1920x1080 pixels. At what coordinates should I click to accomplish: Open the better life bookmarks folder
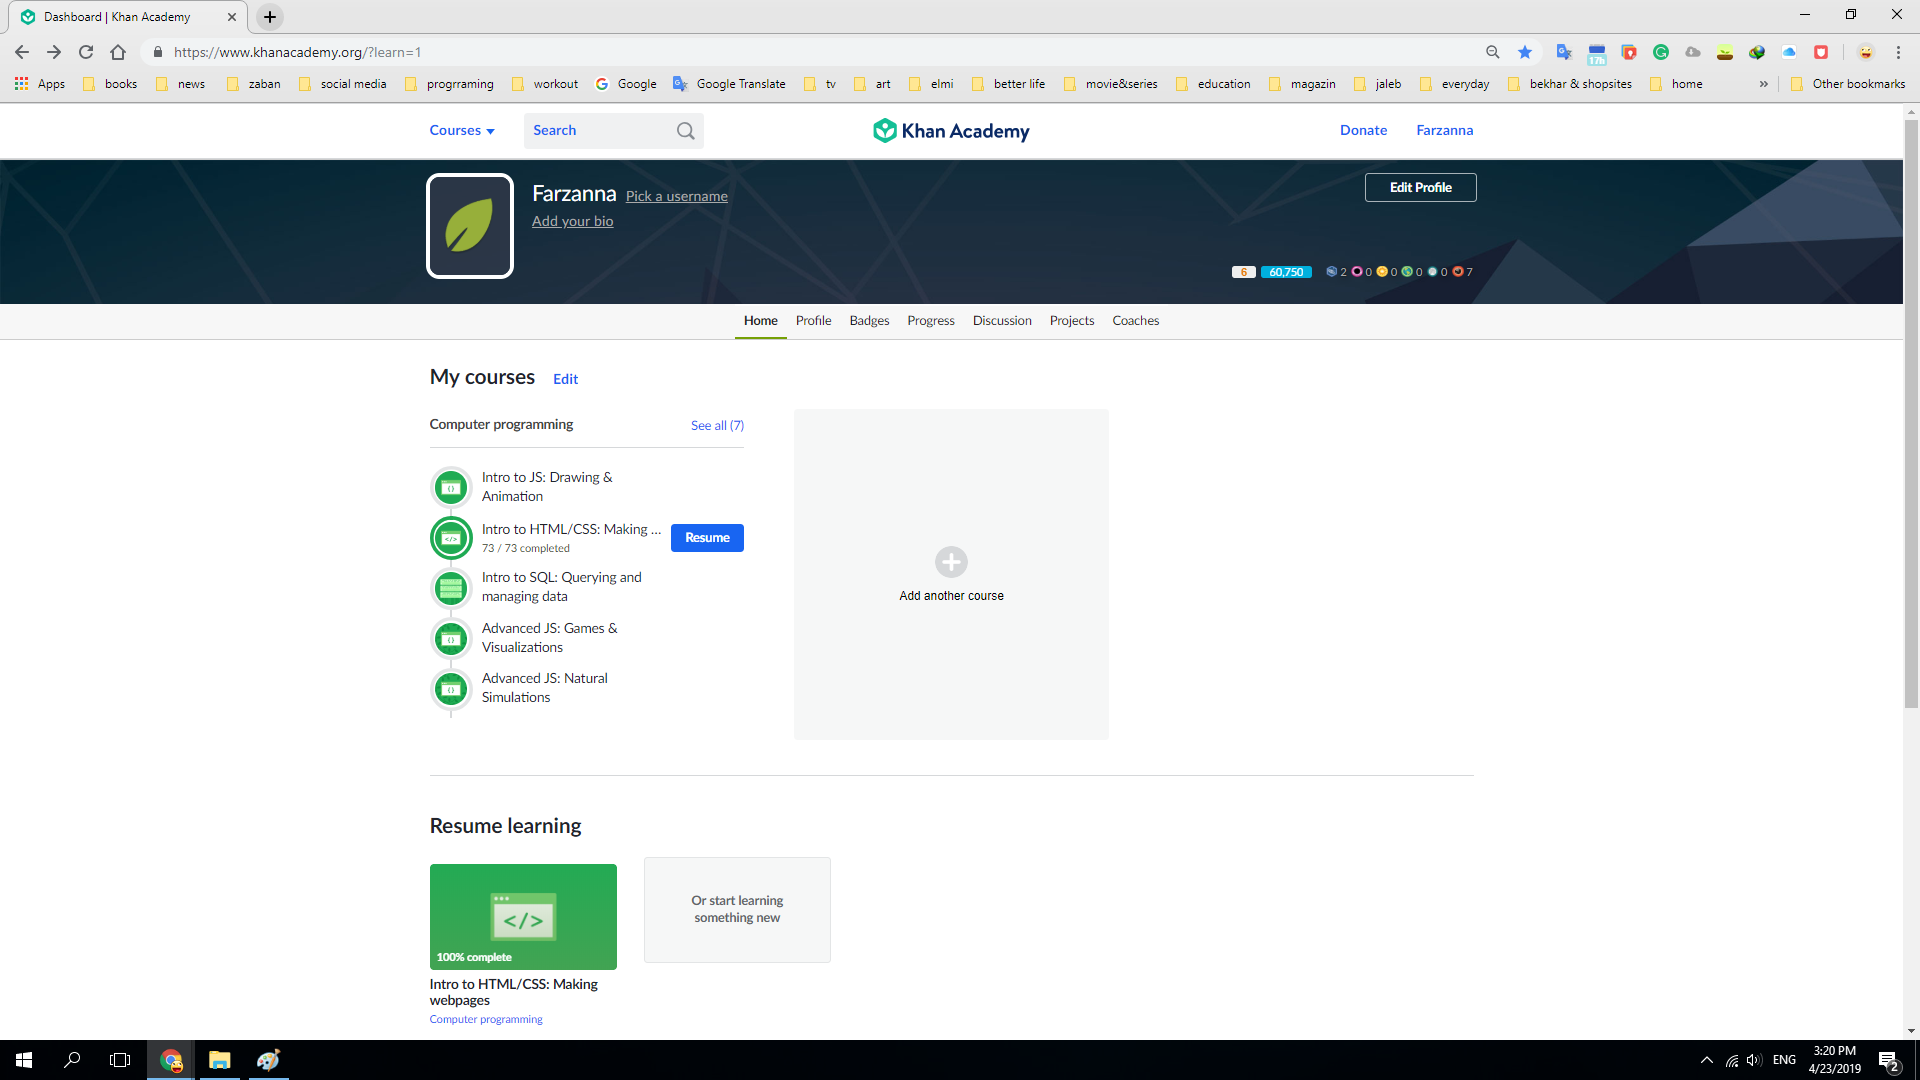point(1008,84)
